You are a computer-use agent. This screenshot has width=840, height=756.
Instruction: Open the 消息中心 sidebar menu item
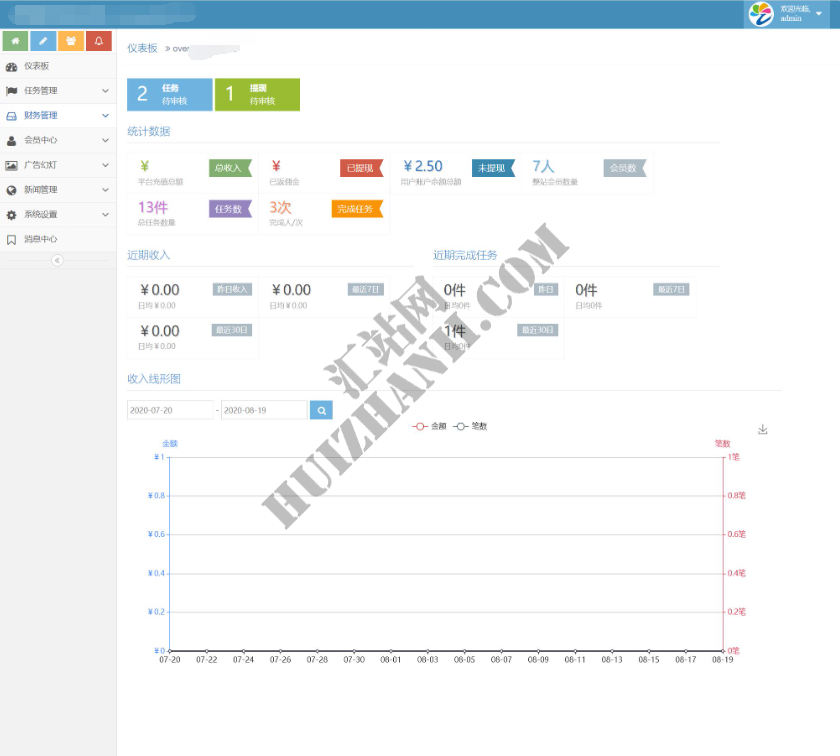(58, 239)
